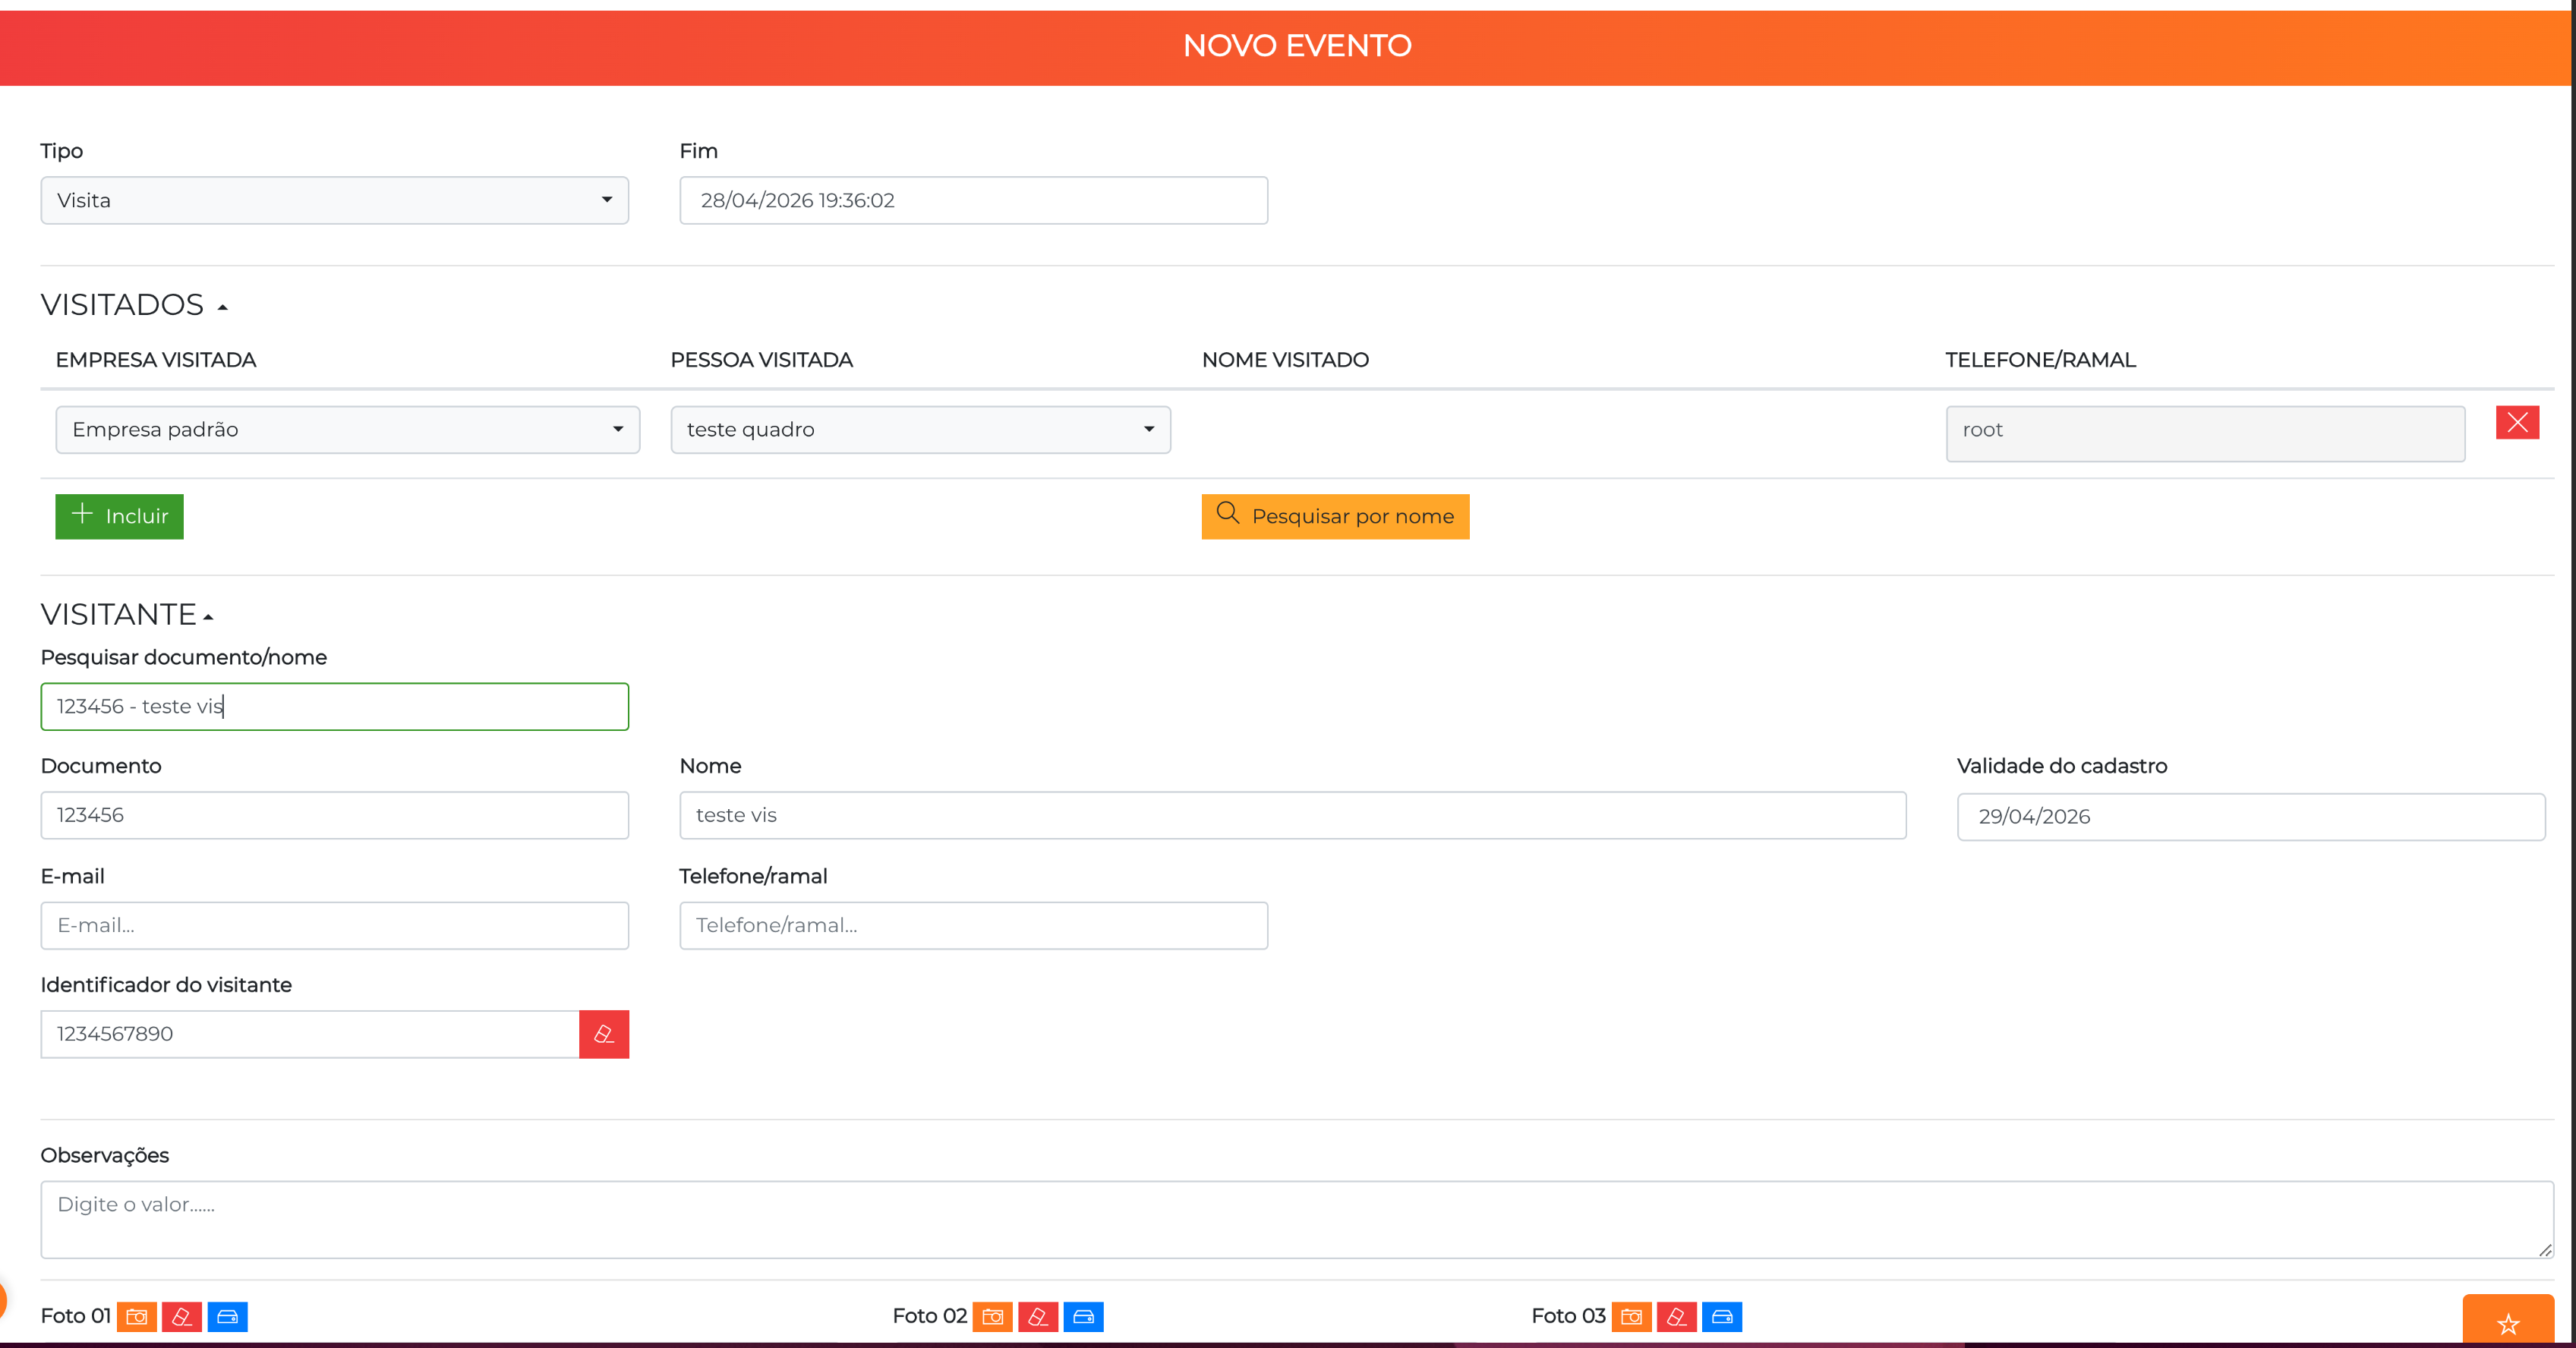Click the NOME VISITADO column header
This screenshot has width=2576, height=1348.
tap(1286, 359)
